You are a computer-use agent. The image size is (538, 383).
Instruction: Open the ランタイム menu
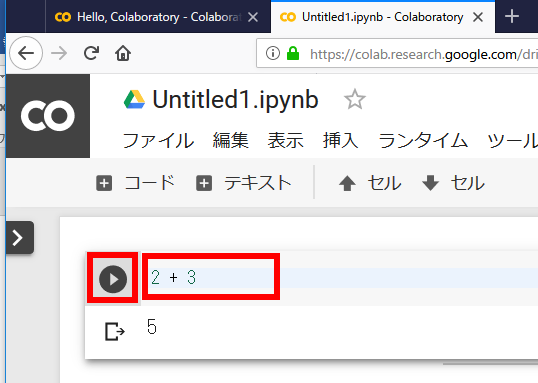click(x=423, y=141)
